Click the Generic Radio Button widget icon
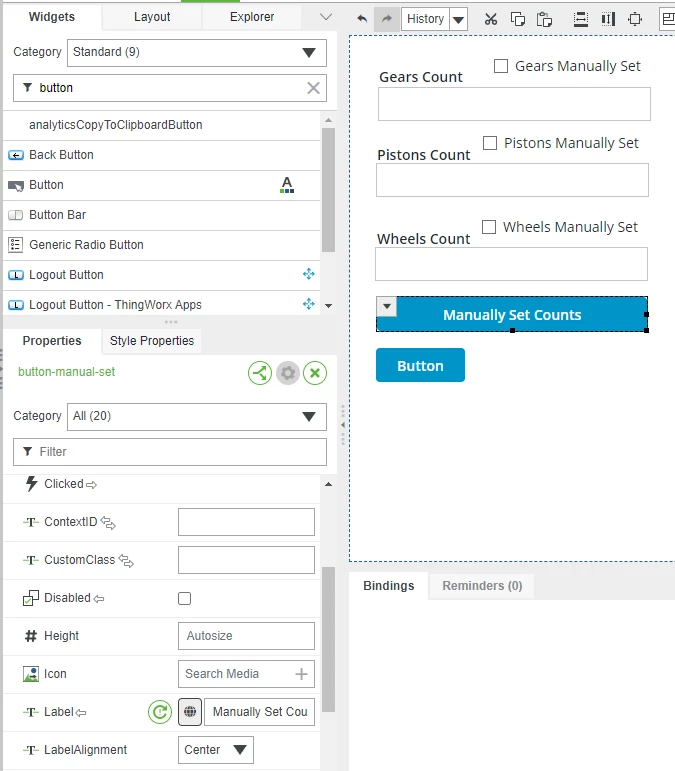Viewport: 675px width, 771px height. tap(16, 245)
